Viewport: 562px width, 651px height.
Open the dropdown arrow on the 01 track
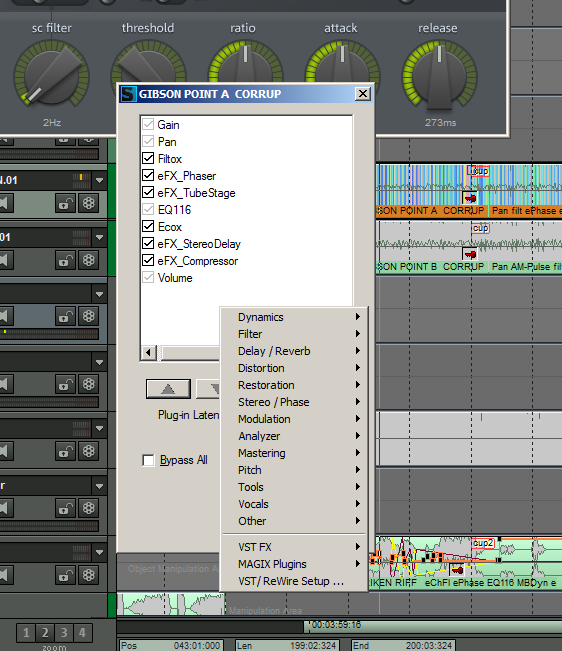[x=99, y=237]
